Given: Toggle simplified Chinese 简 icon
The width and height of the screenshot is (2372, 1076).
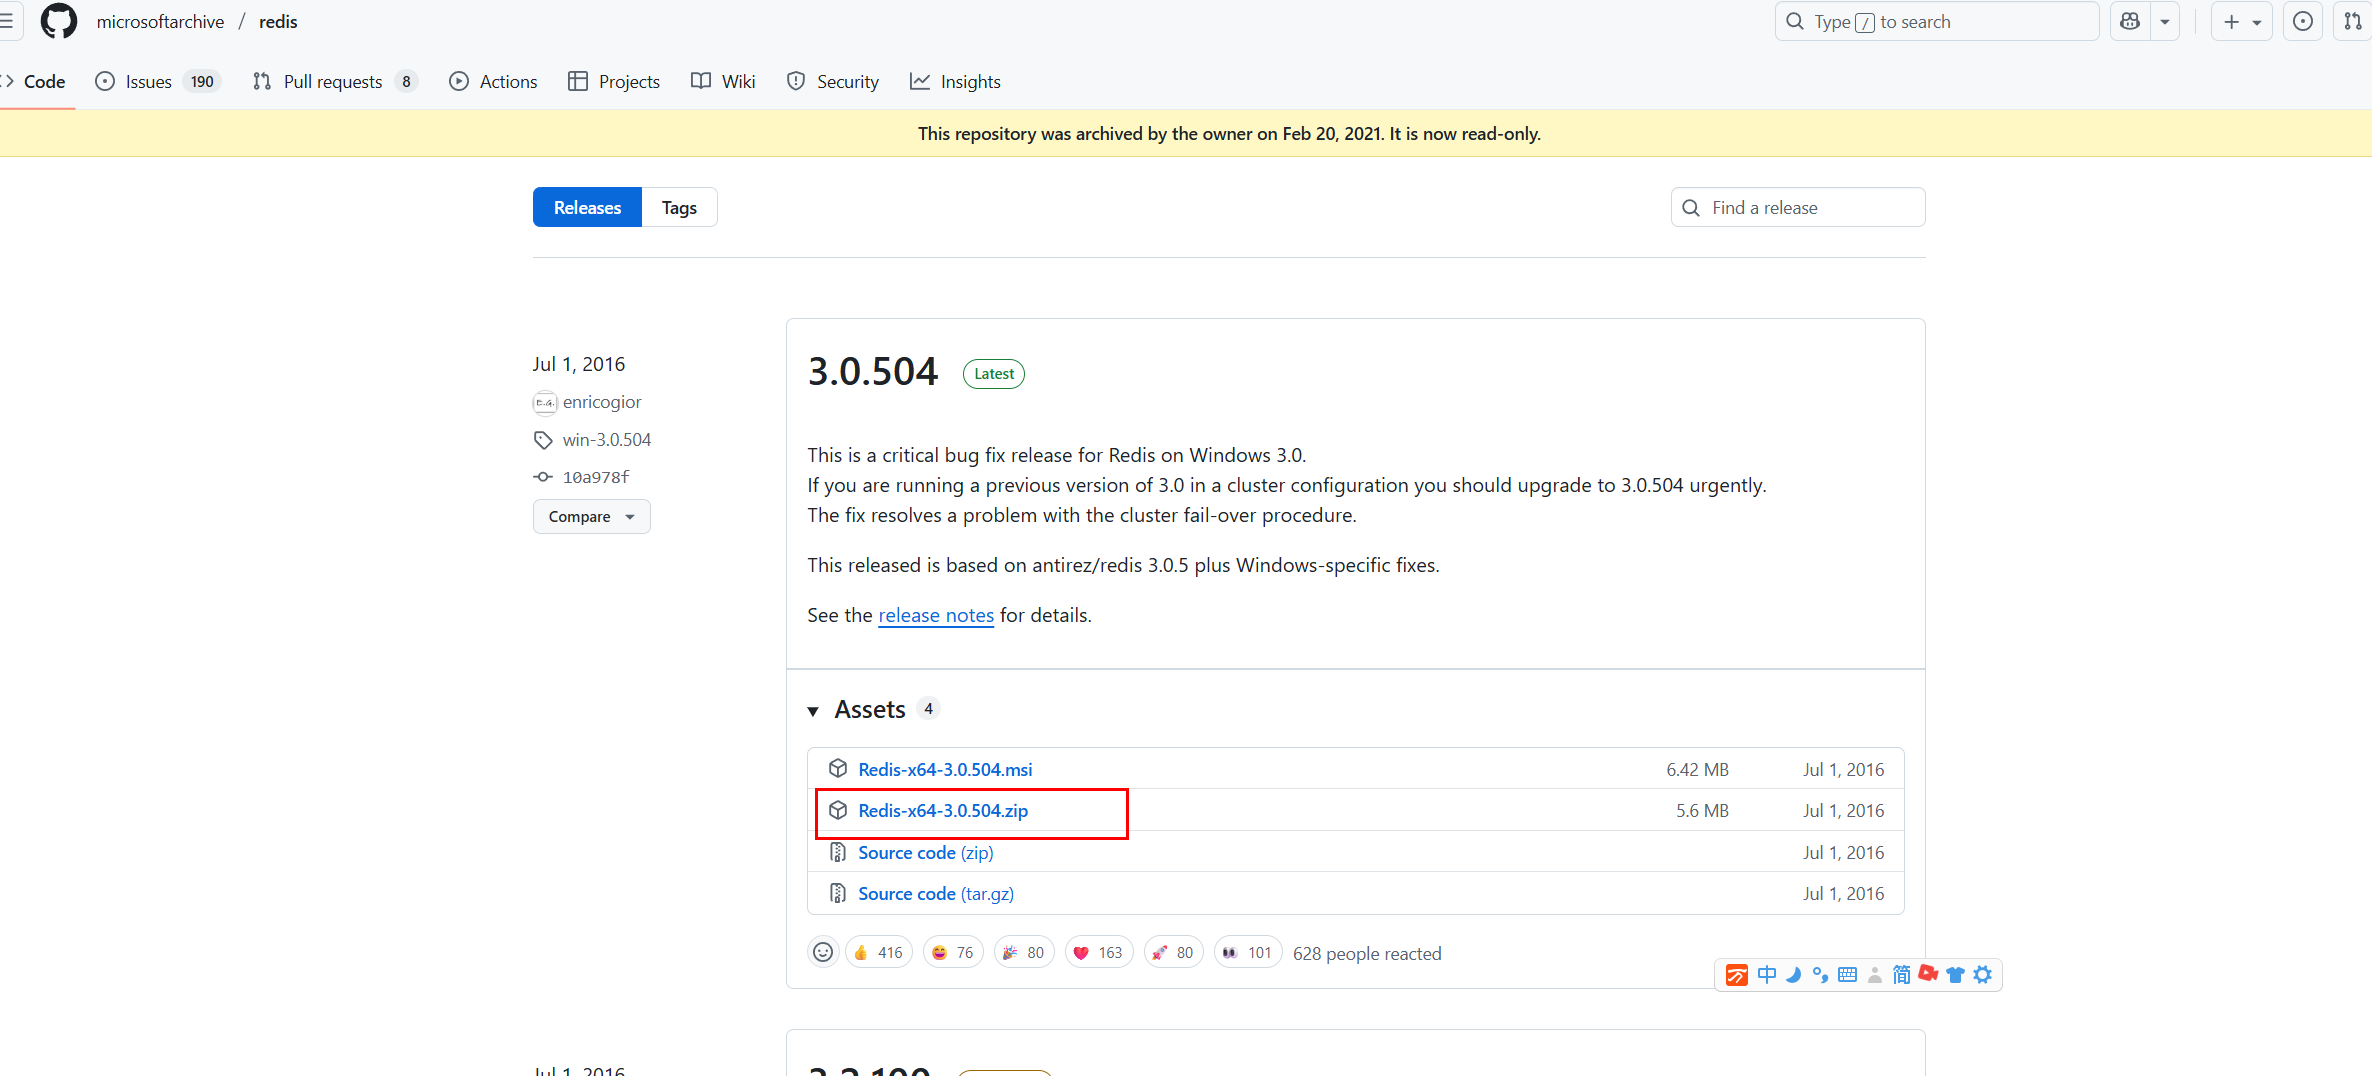Looking at the screenshot, I should 1901,975.
